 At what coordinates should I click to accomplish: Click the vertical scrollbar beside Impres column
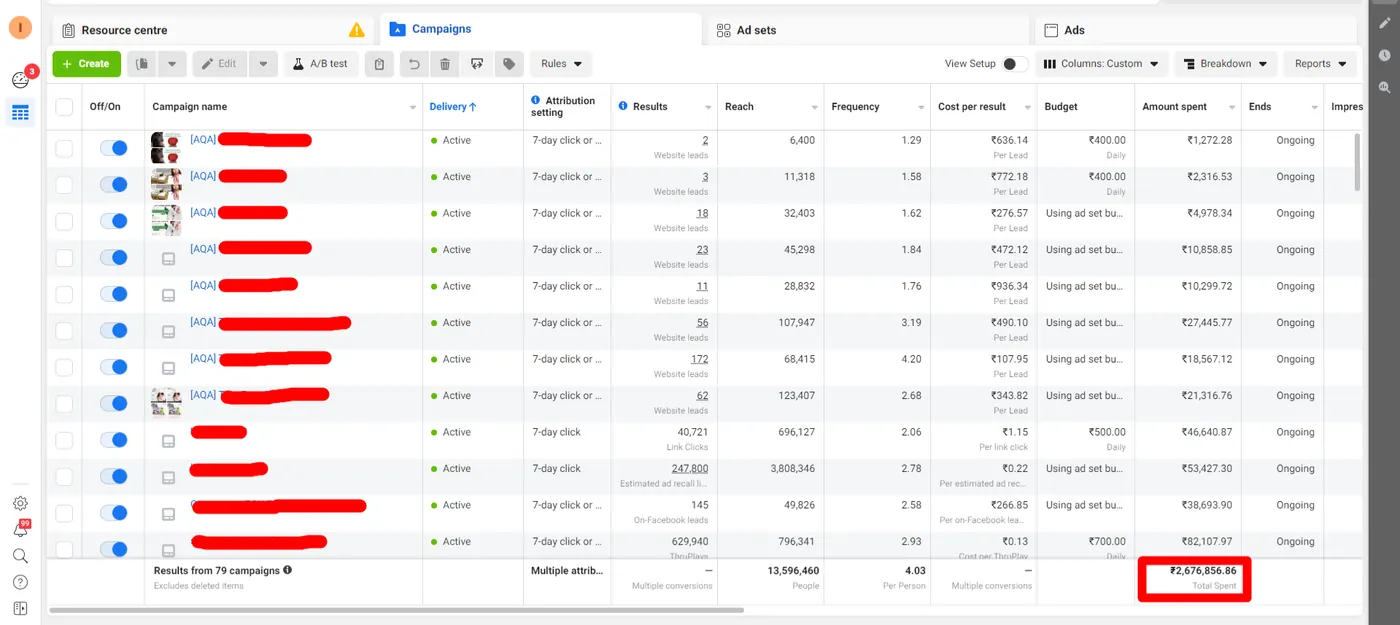1357,160
